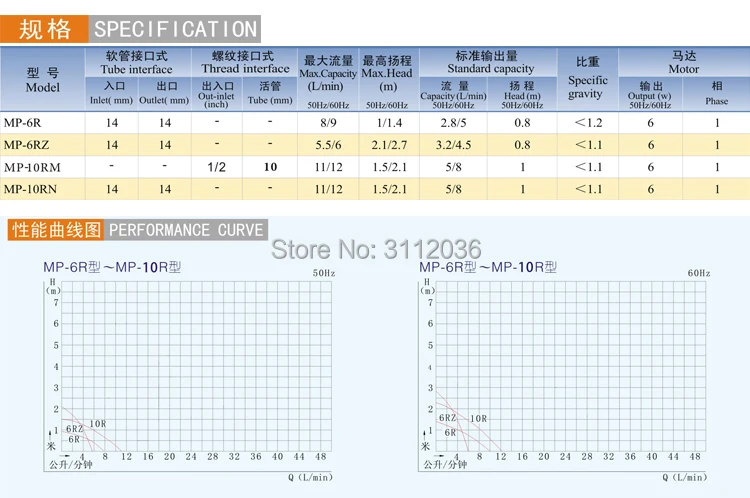Click head "0.8" in the MP-6R row

click(522, 123)
